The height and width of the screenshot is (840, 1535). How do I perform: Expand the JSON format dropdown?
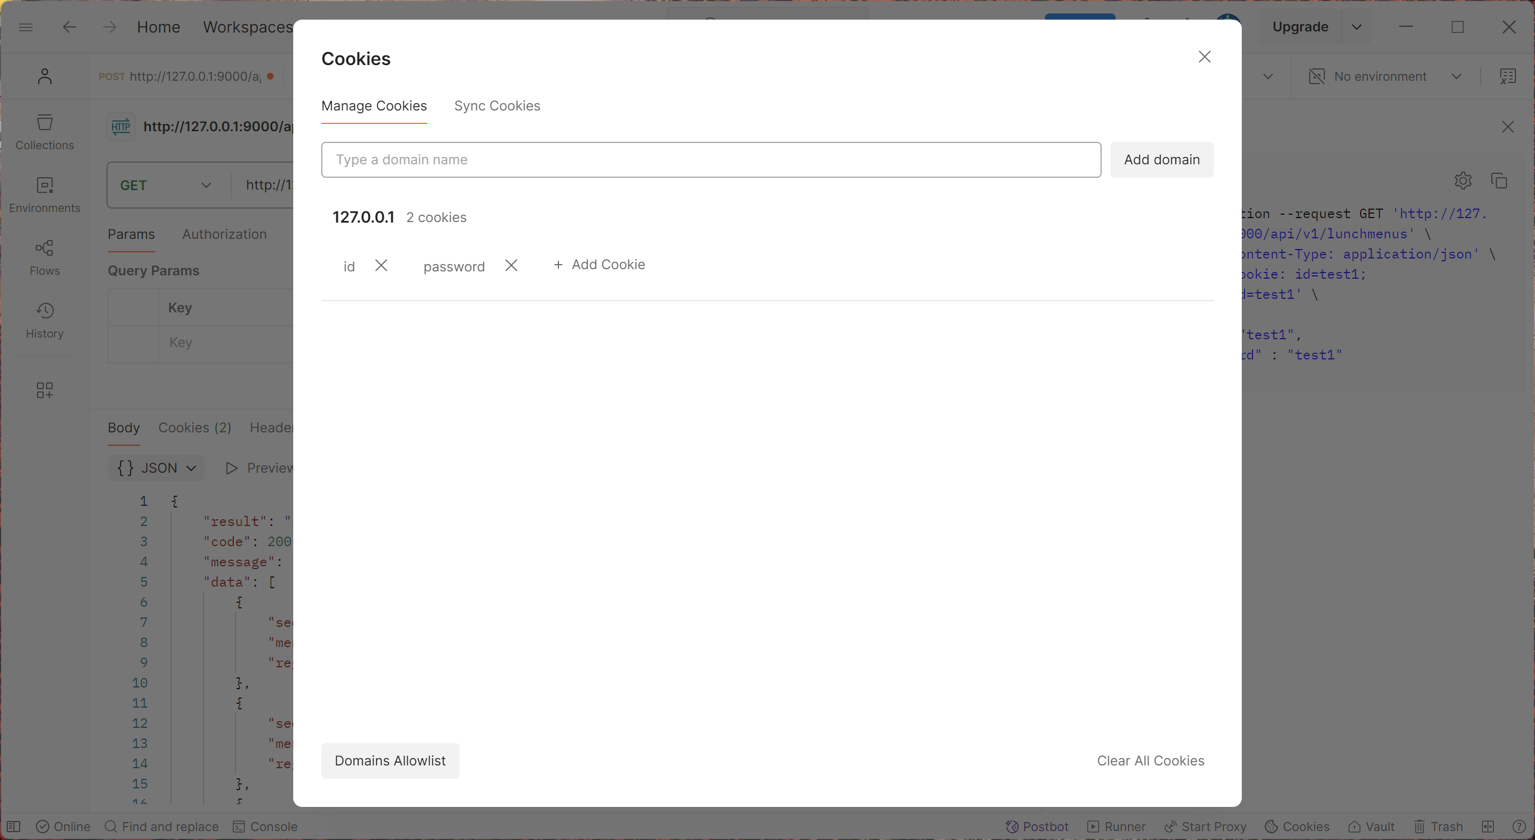tap(156, 468)
